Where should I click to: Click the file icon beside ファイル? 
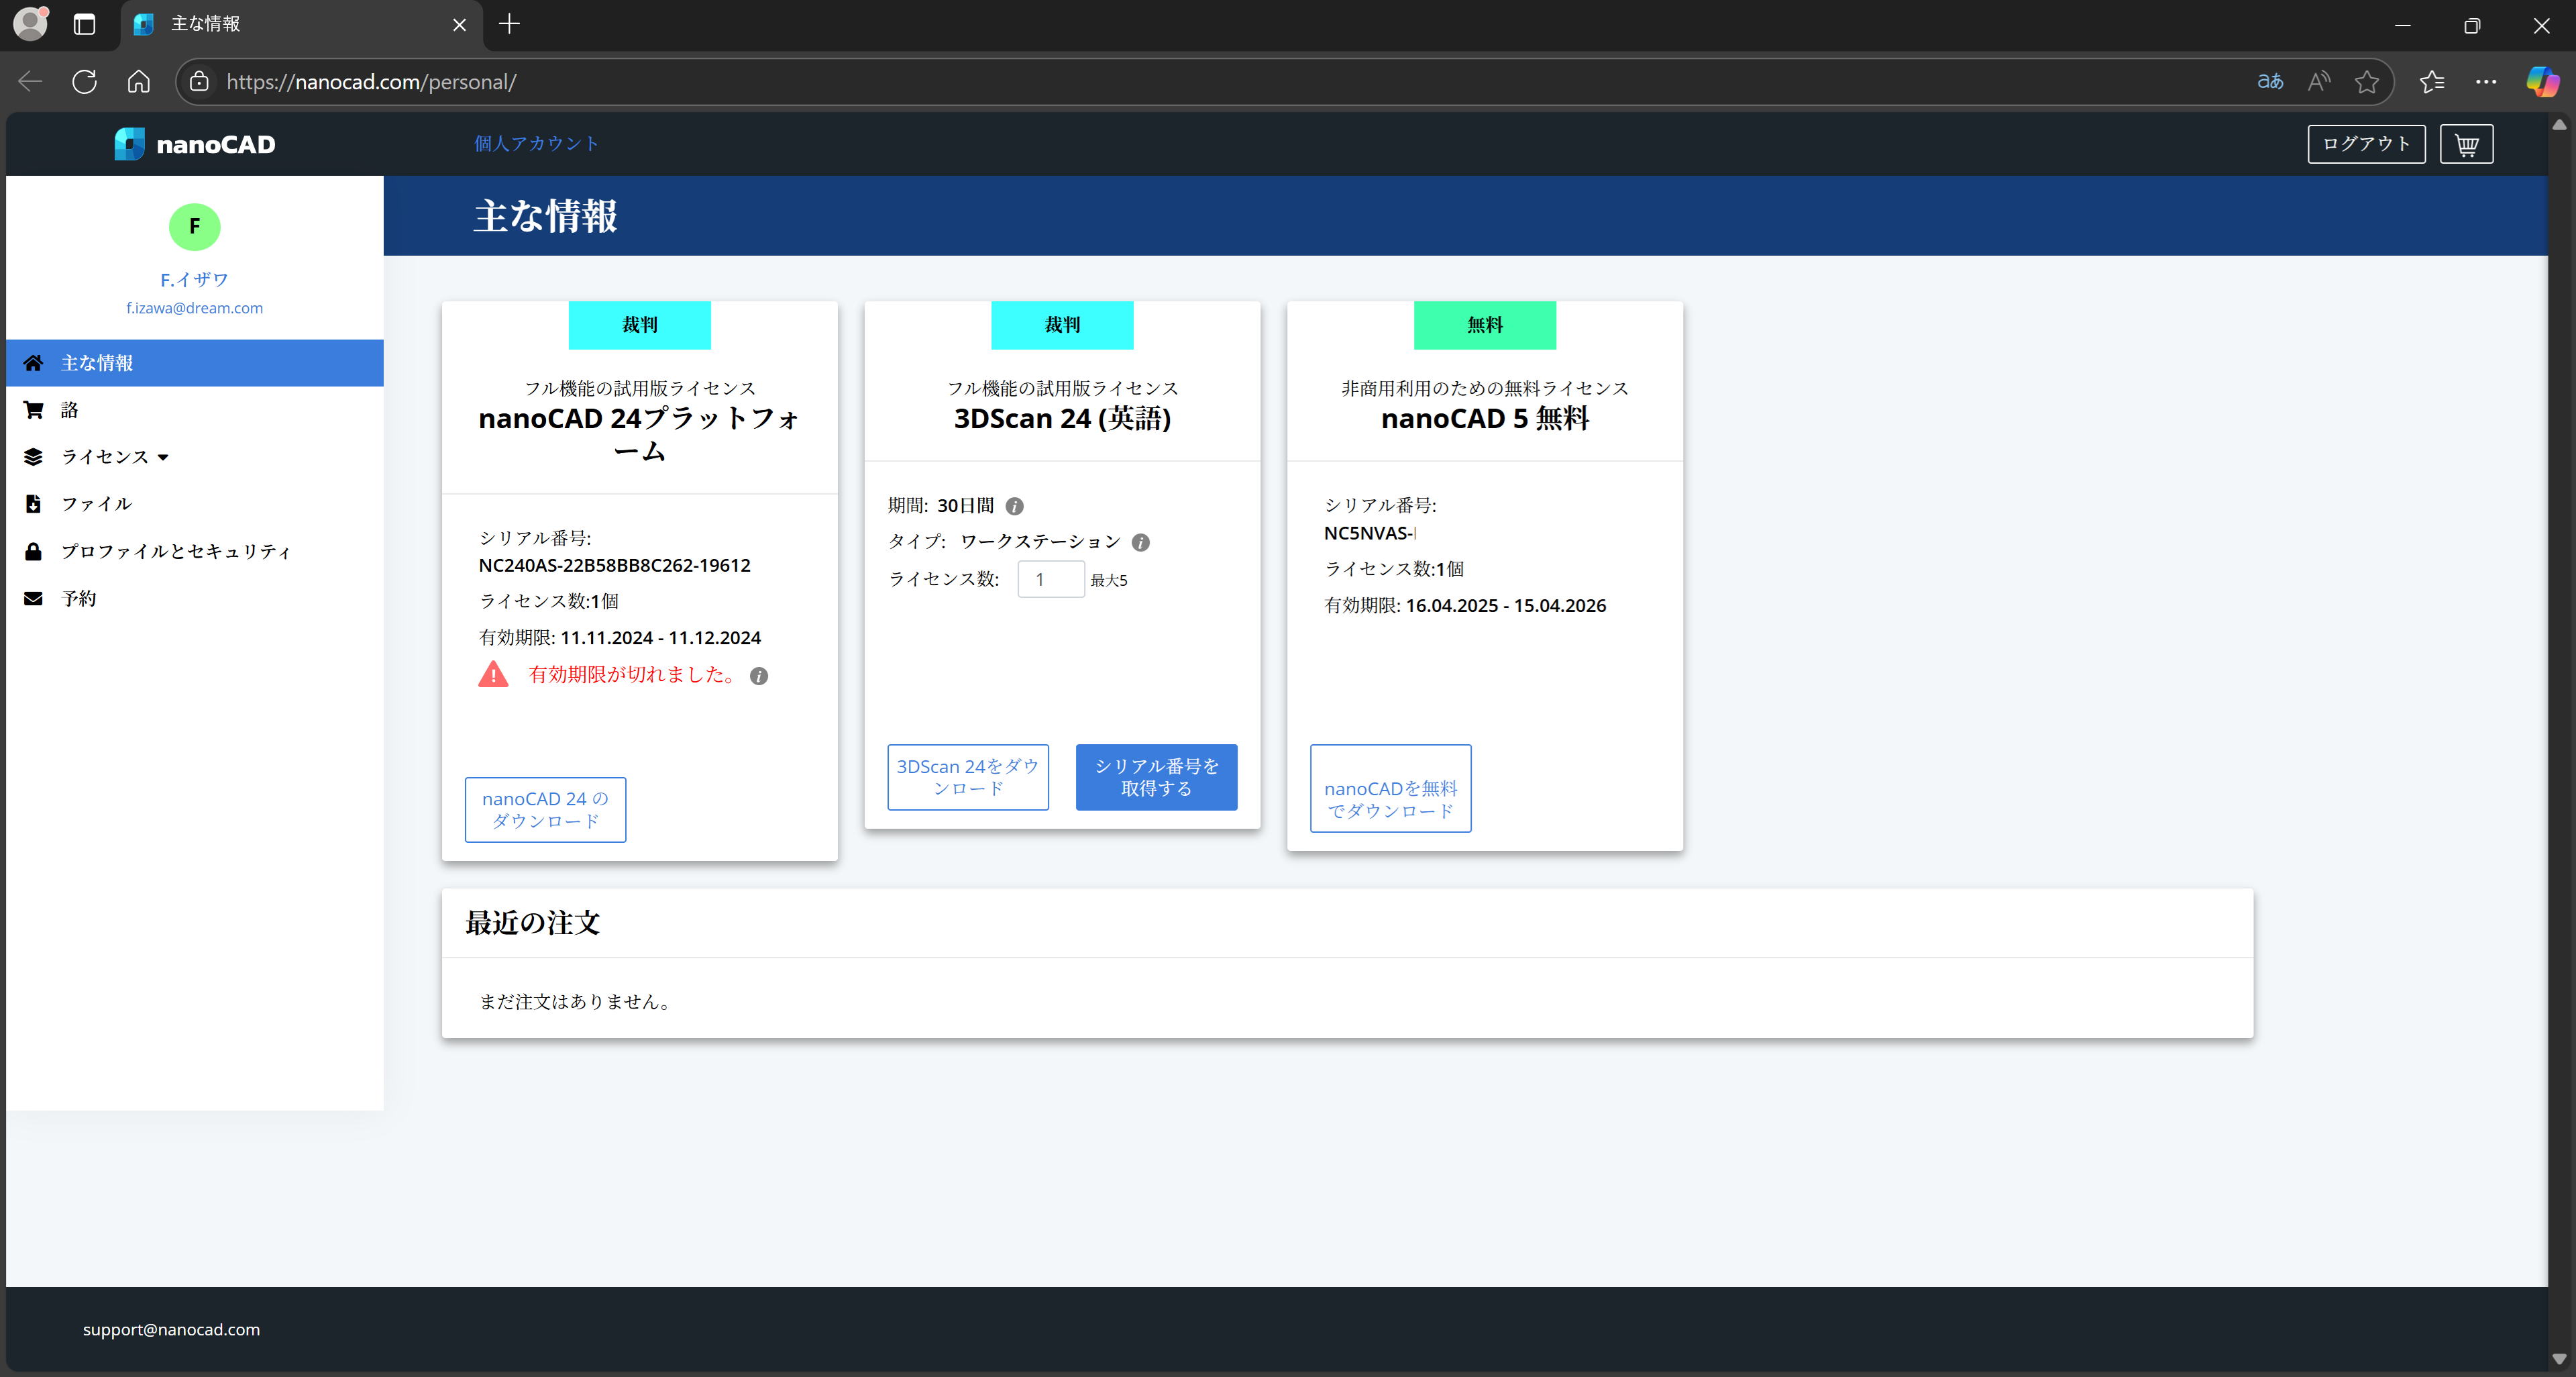pos(33,504)
